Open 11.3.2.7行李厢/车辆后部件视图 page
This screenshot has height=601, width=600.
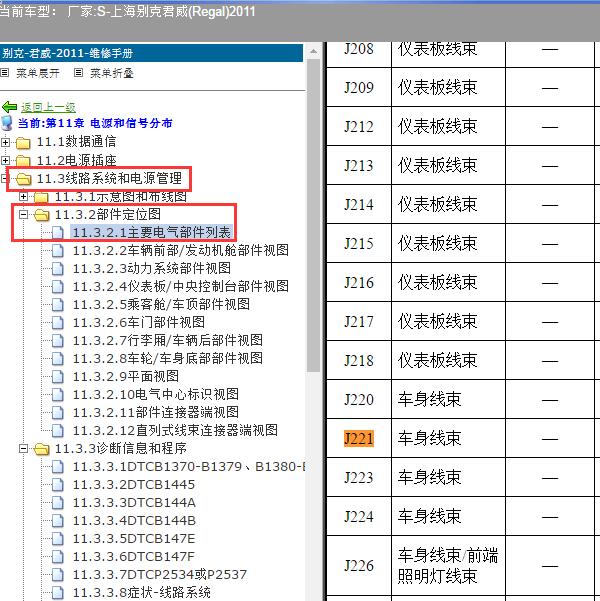click(x=168, y=340)
